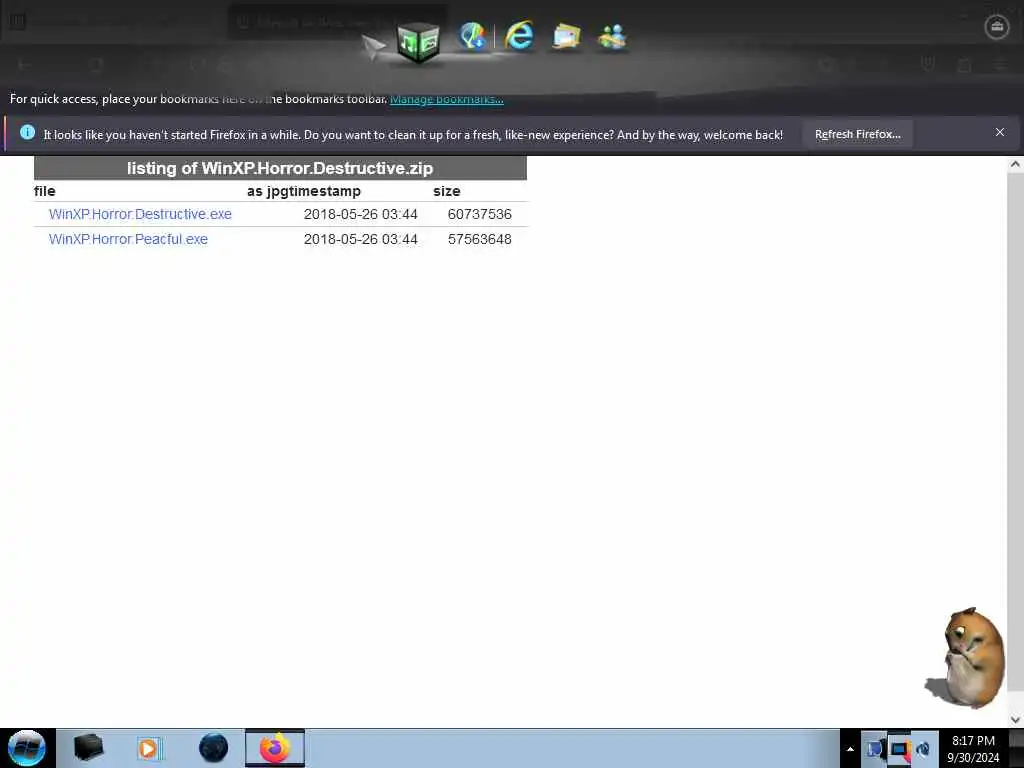Open the mail envelope dock icon
The width and height of the screenshot is (1024, 768).
click(566, 37)
